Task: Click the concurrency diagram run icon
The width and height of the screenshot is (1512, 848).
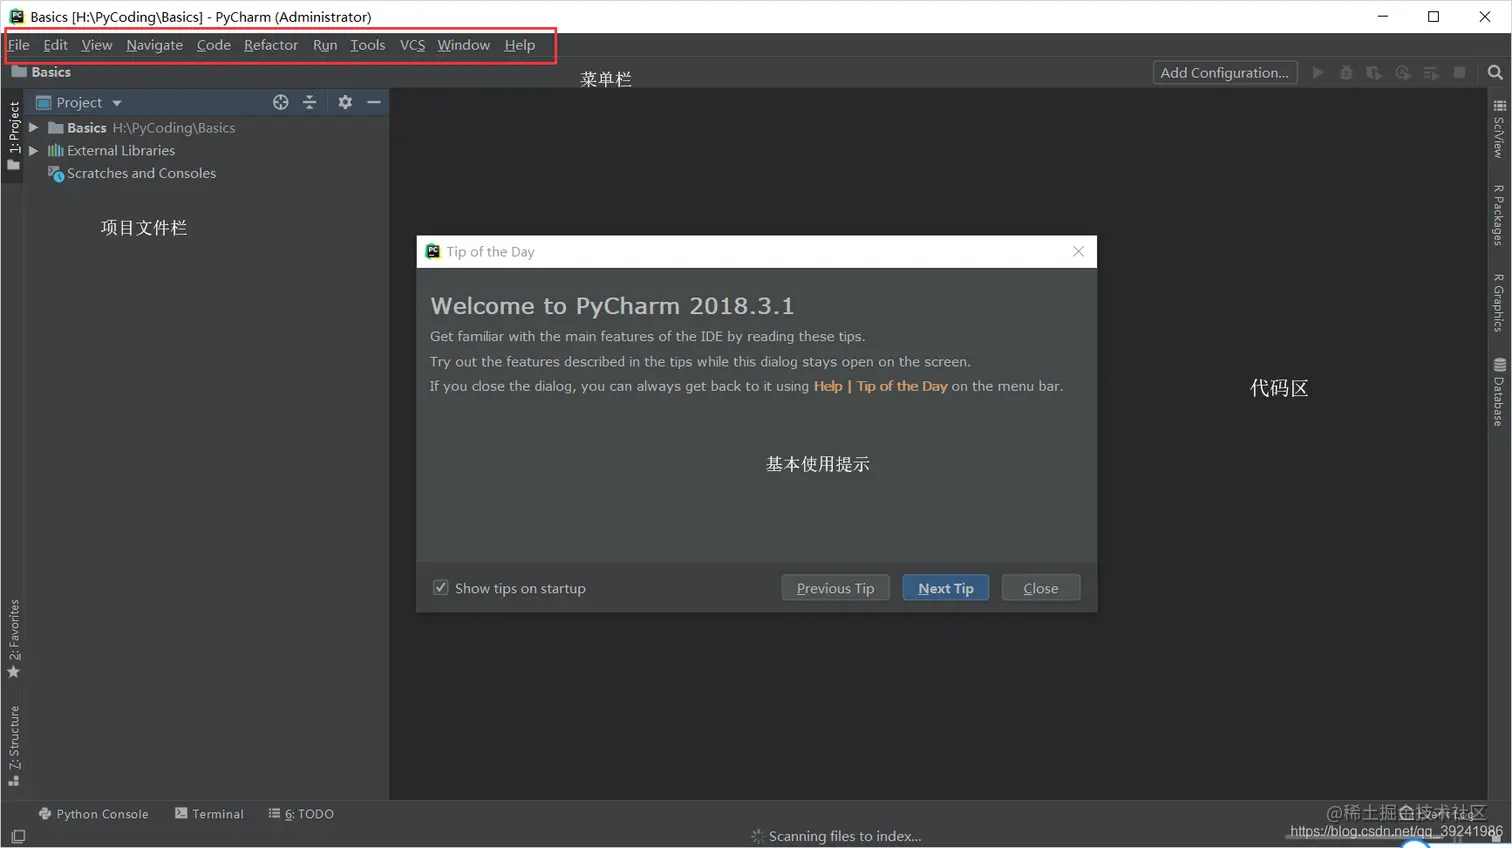Action: pos(1431,73)
